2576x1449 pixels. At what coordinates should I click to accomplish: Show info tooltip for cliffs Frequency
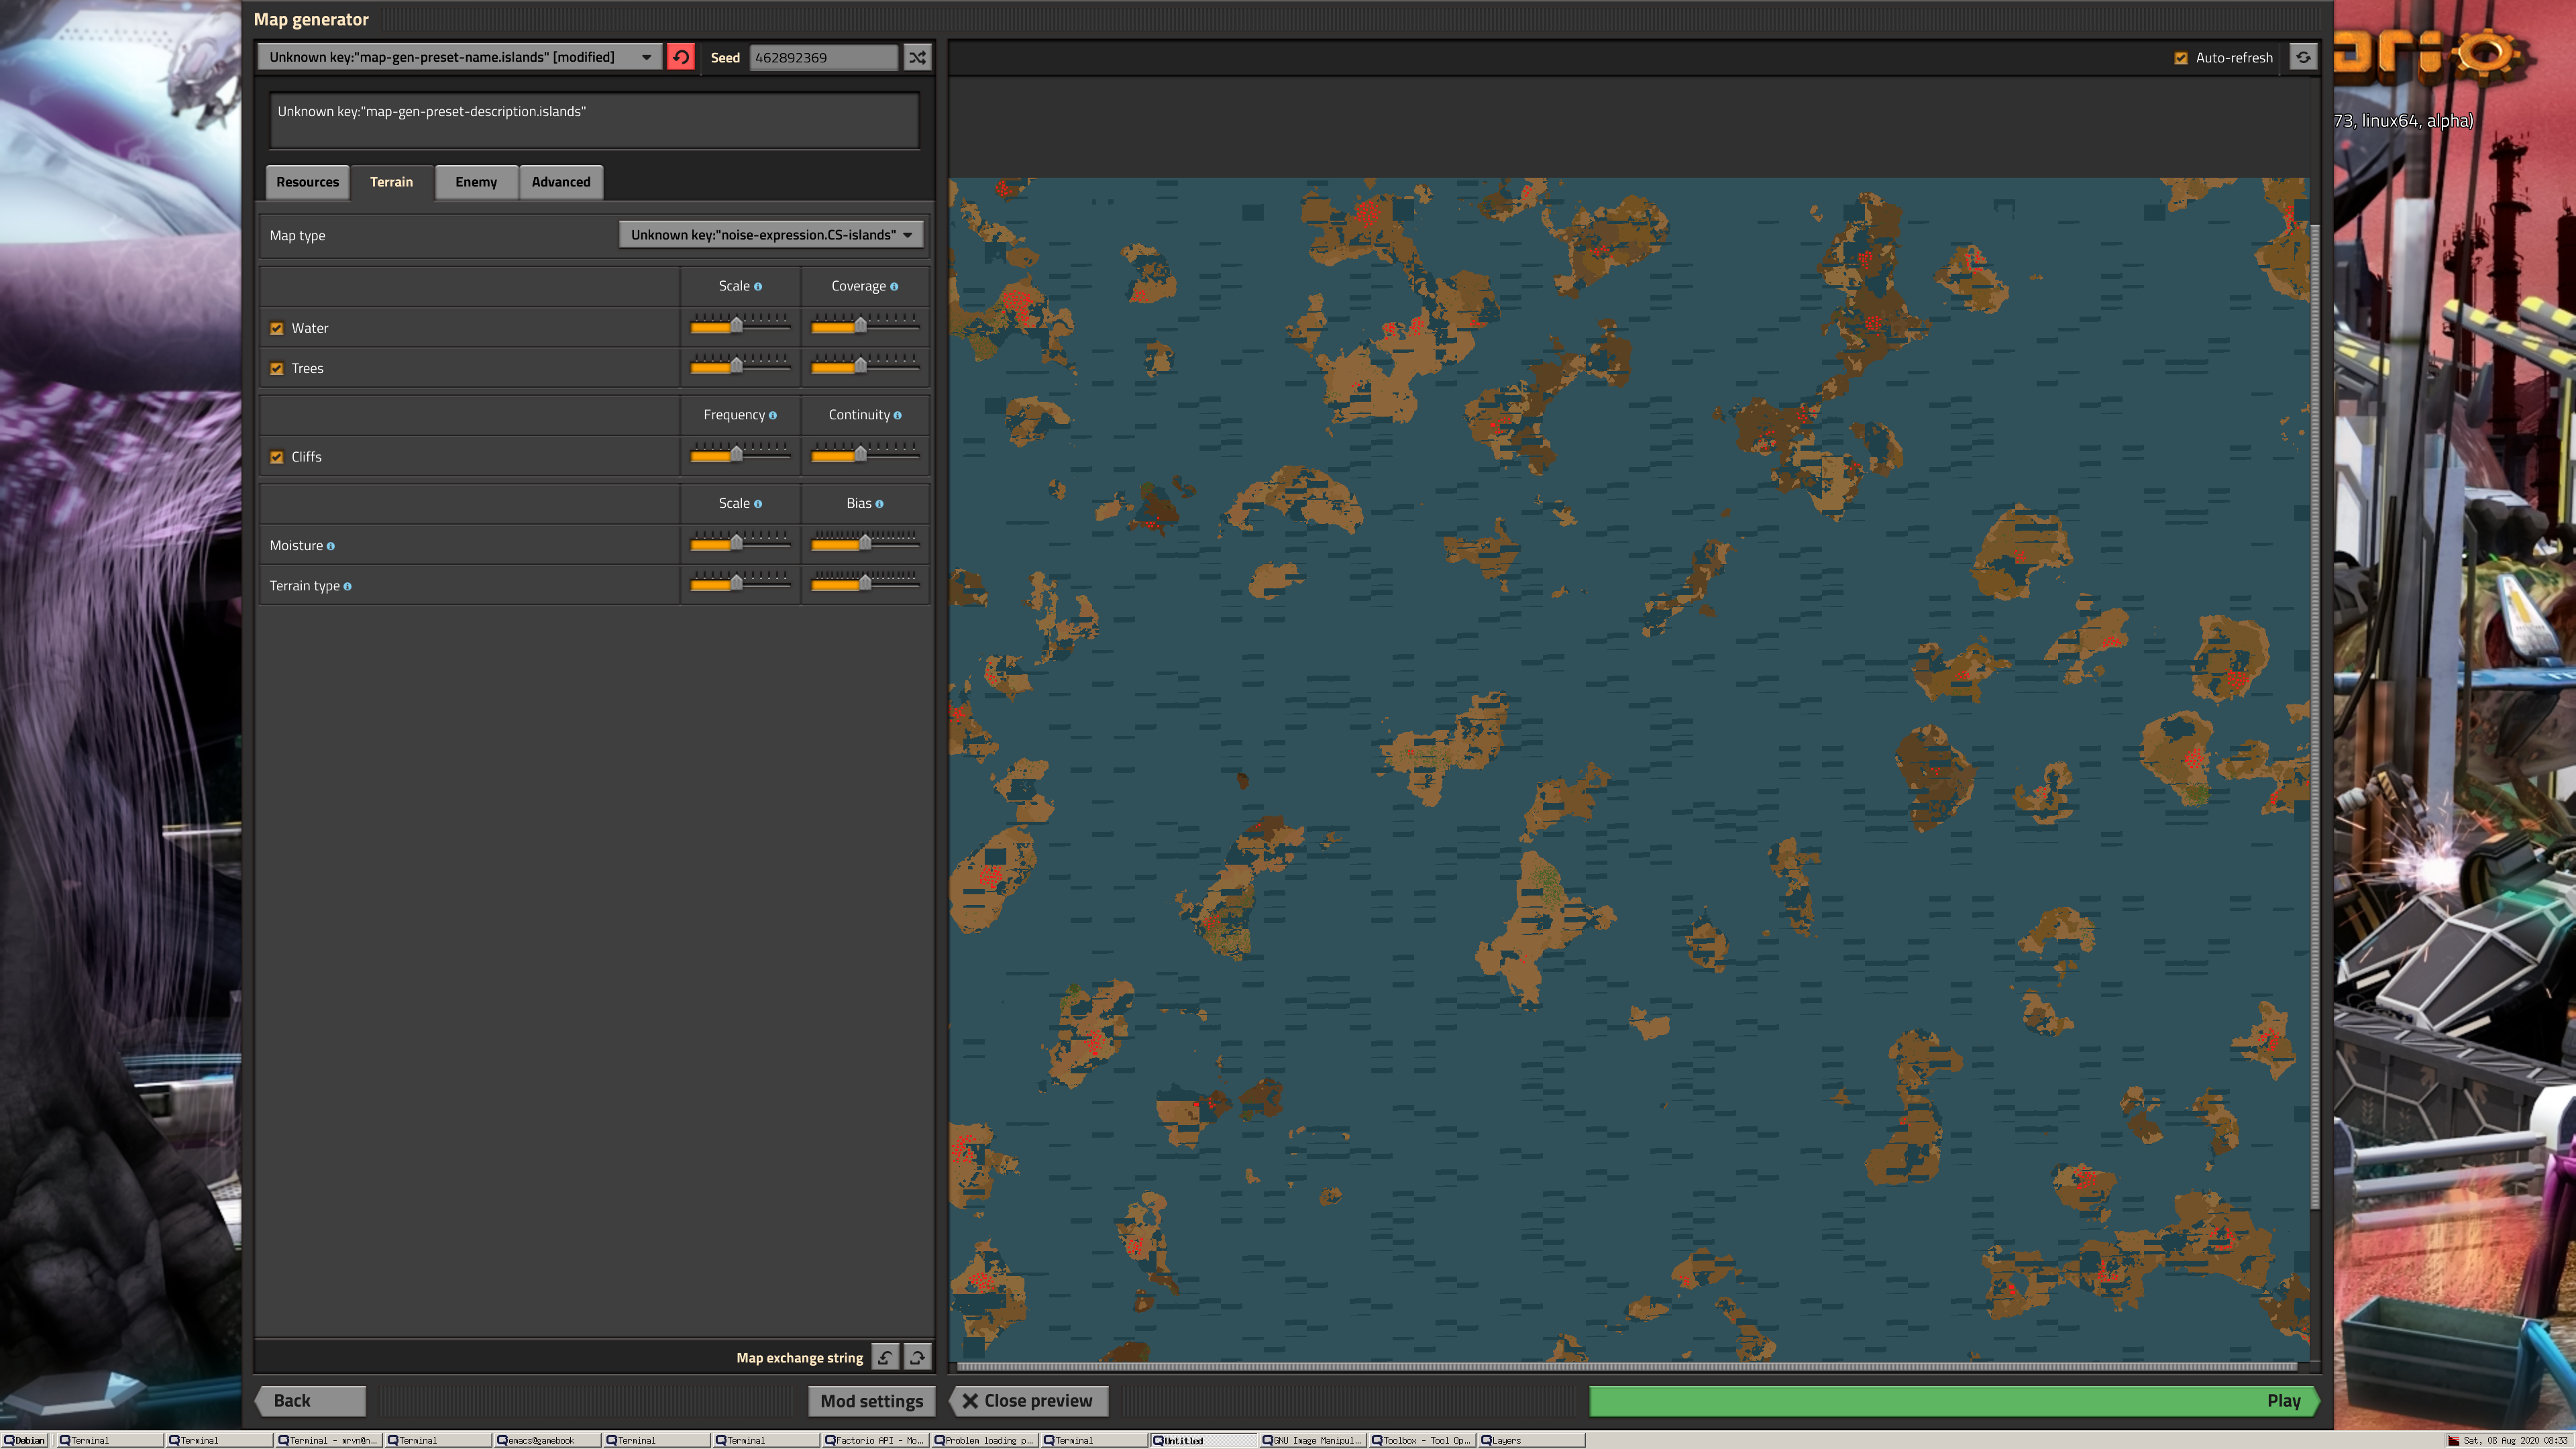(772, 416)
